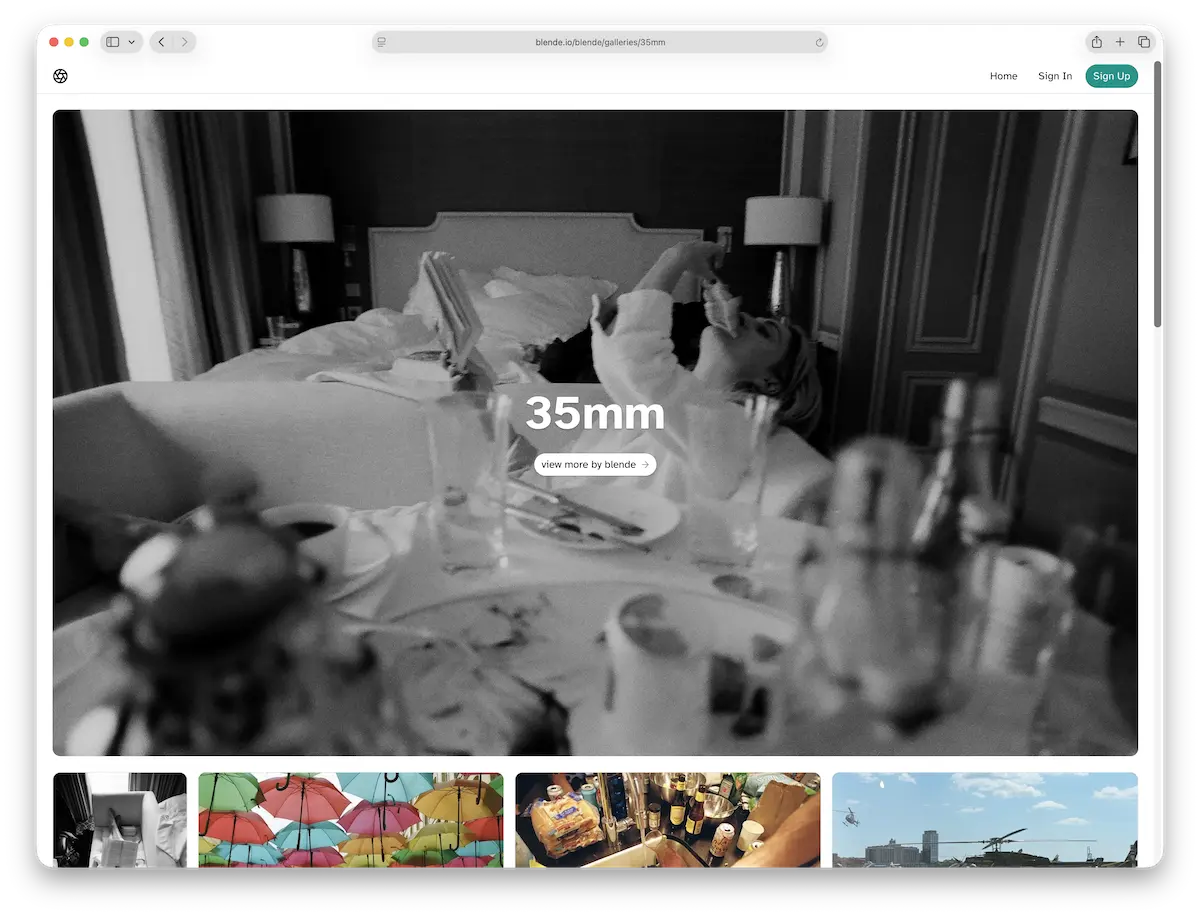Open the helicopter skyline photo thumbnail
This screenshot has width=1200, height=916.
click(984, 819)
